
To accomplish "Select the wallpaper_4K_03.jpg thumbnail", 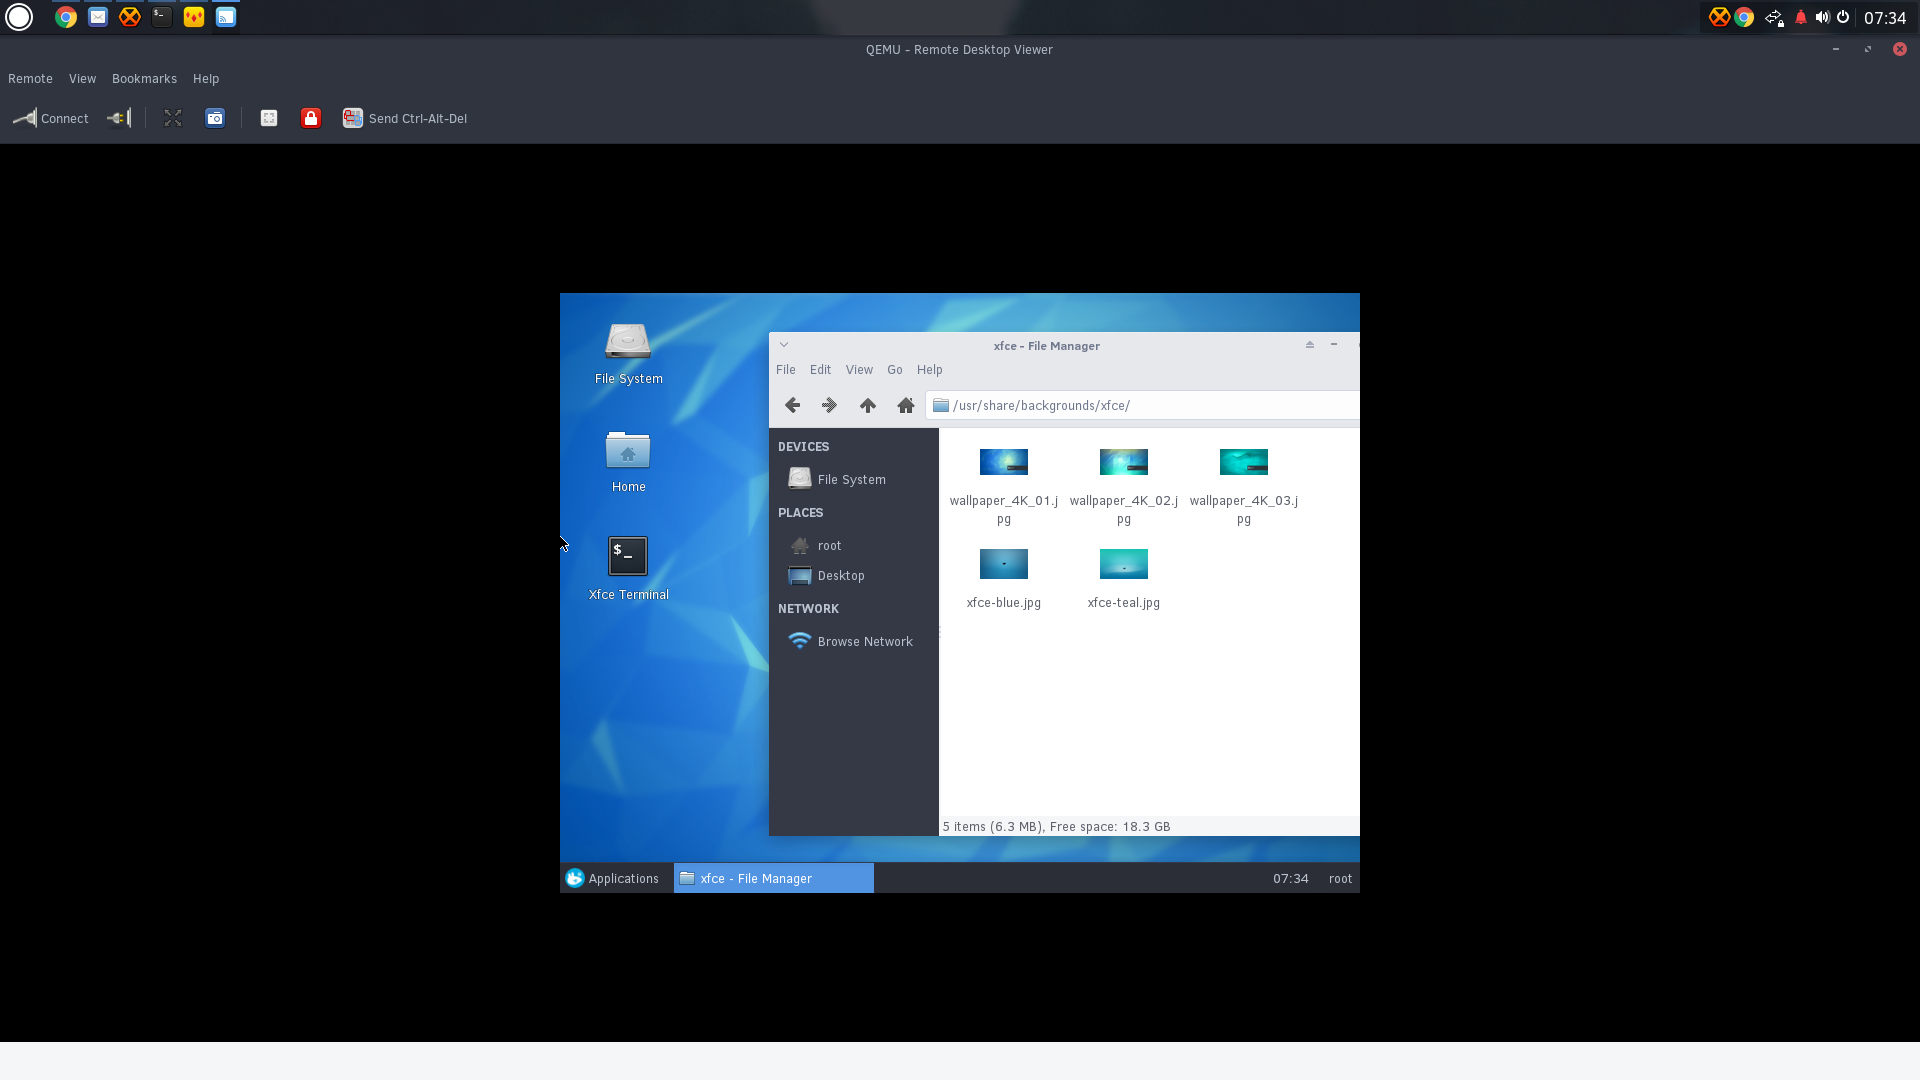I will 1244,462.
